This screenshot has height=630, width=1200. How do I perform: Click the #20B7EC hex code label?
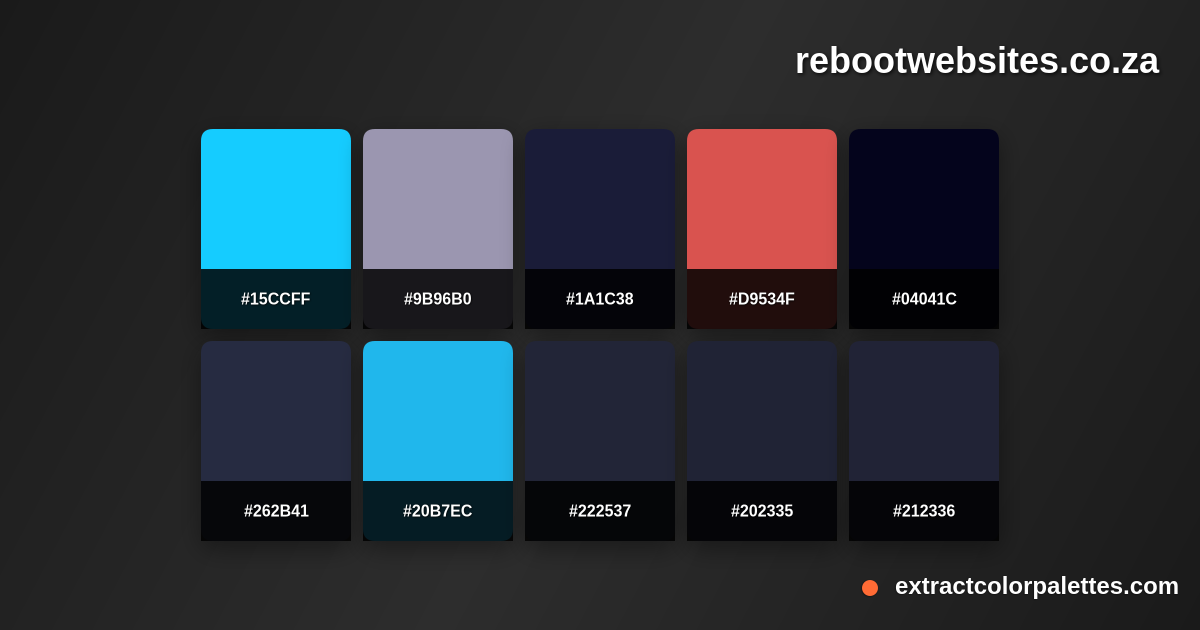[438, 511]
